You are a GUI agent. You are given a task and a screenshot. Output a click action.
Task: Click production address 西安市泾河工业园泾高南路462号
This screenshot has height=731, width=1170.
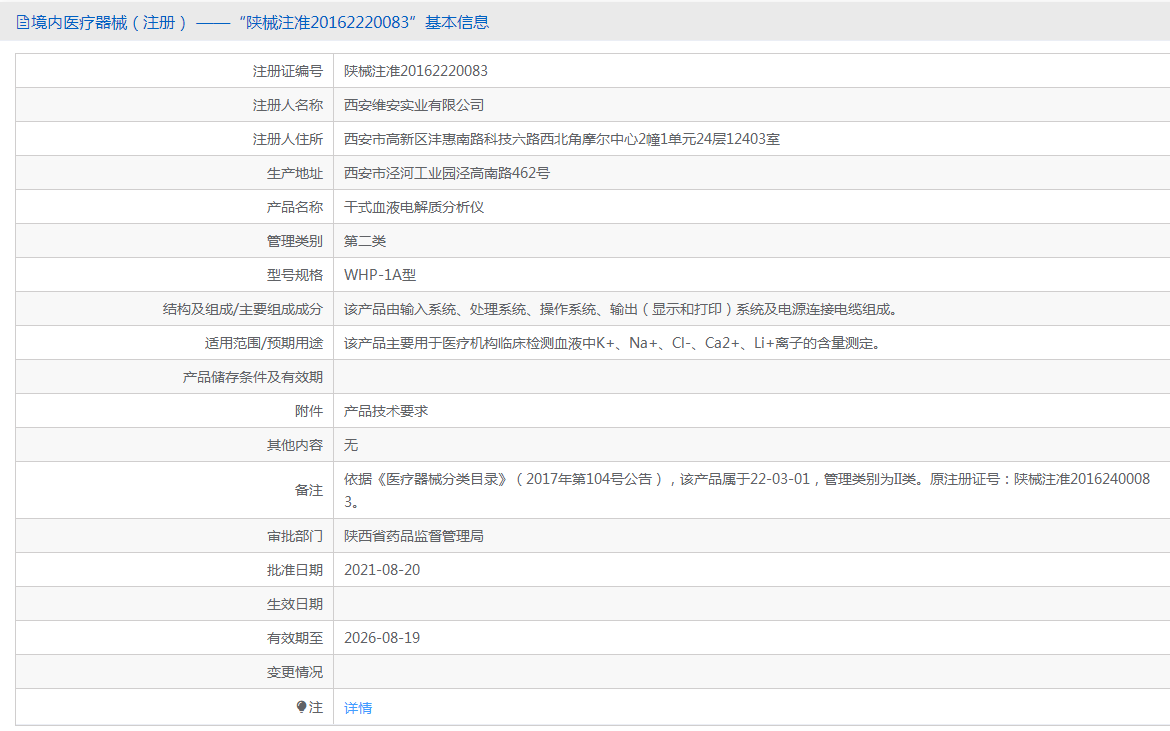pyautogui.click(x=447, y=173)
